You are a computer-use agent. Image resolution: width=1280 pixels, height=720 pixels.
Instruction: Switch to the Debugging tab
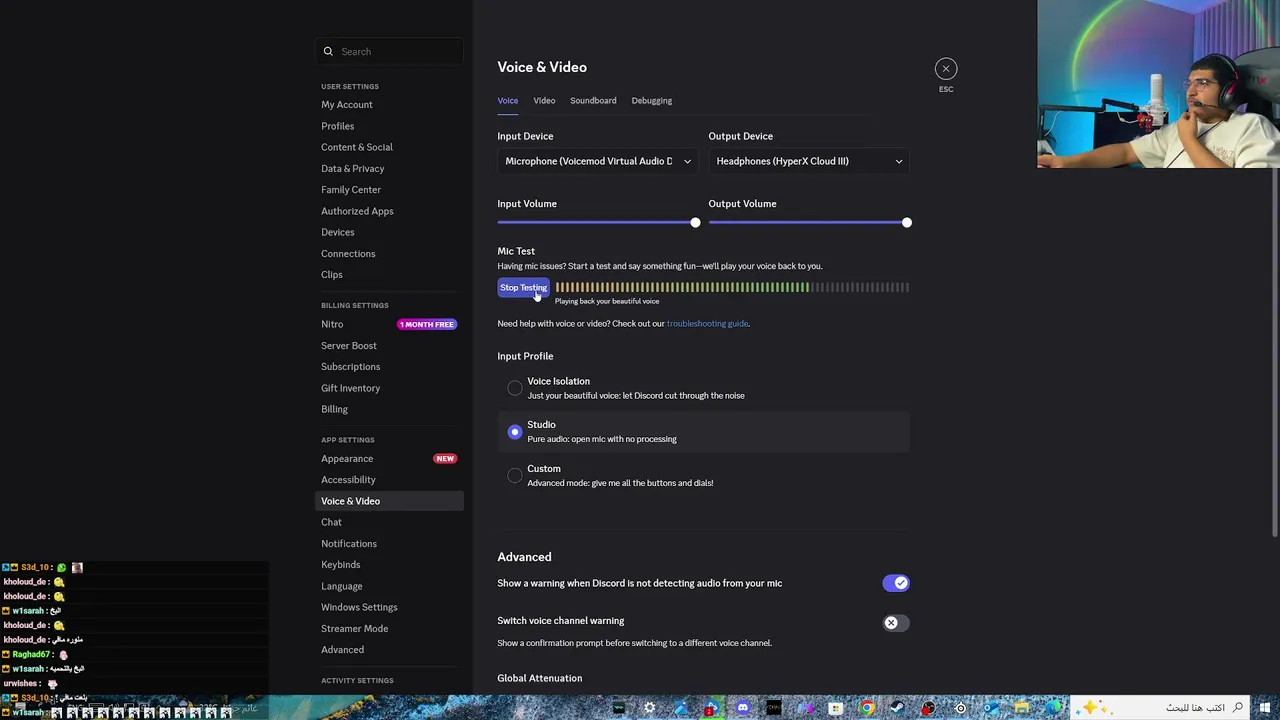pyautogui.click(x=652, y=101)
